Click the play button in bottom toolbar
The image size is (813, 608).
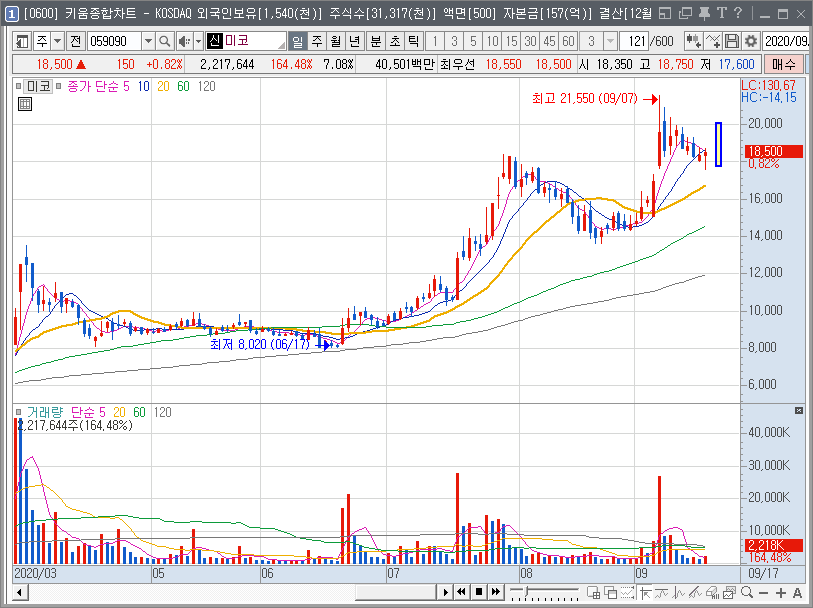(445, 592)
